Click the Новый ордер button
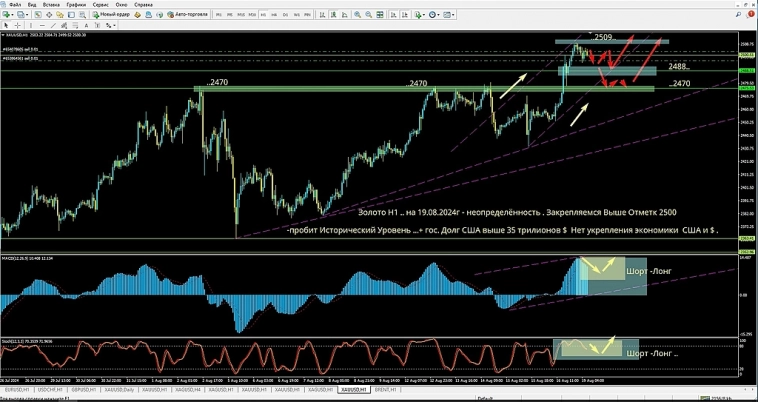758x402 pixels. 111,14
